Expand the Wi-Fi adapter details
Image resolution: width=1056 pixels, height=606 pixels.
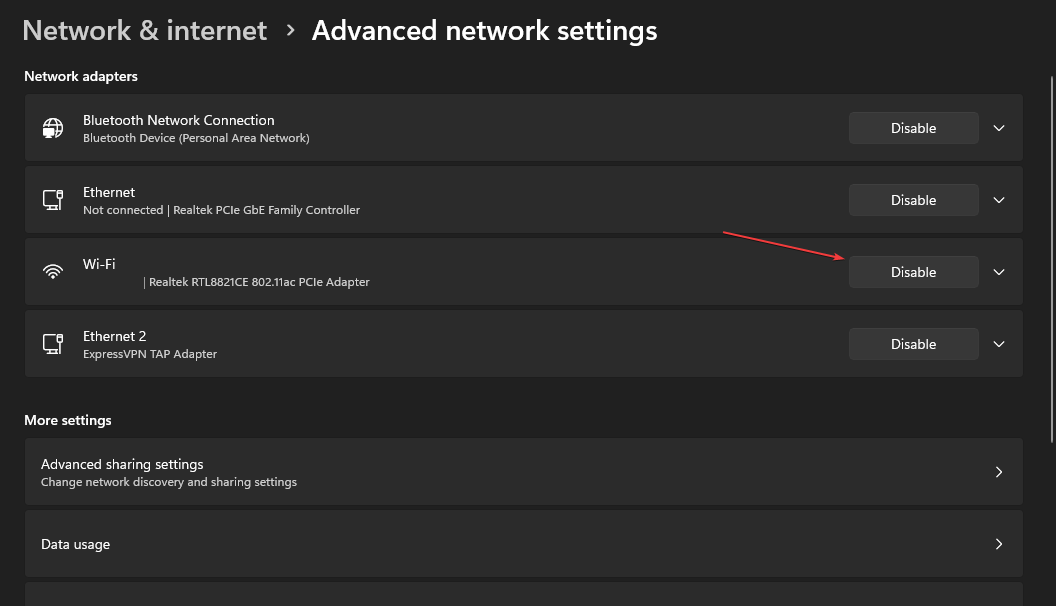[998, 271]
